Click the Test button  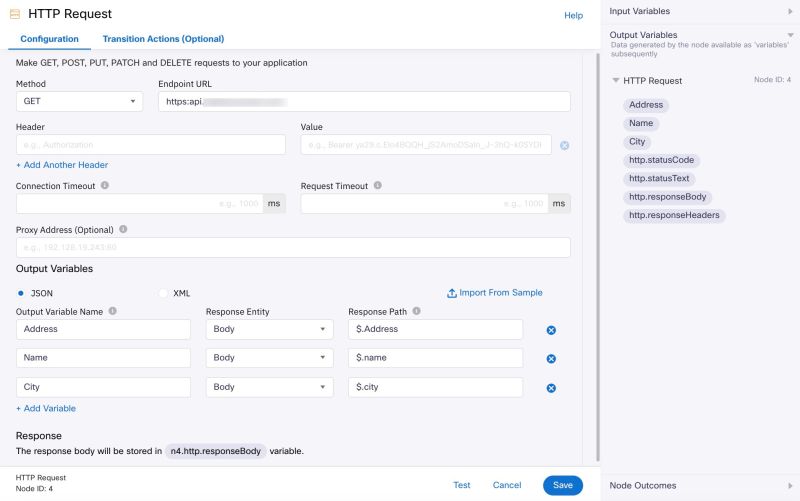(x=462, y=485)
